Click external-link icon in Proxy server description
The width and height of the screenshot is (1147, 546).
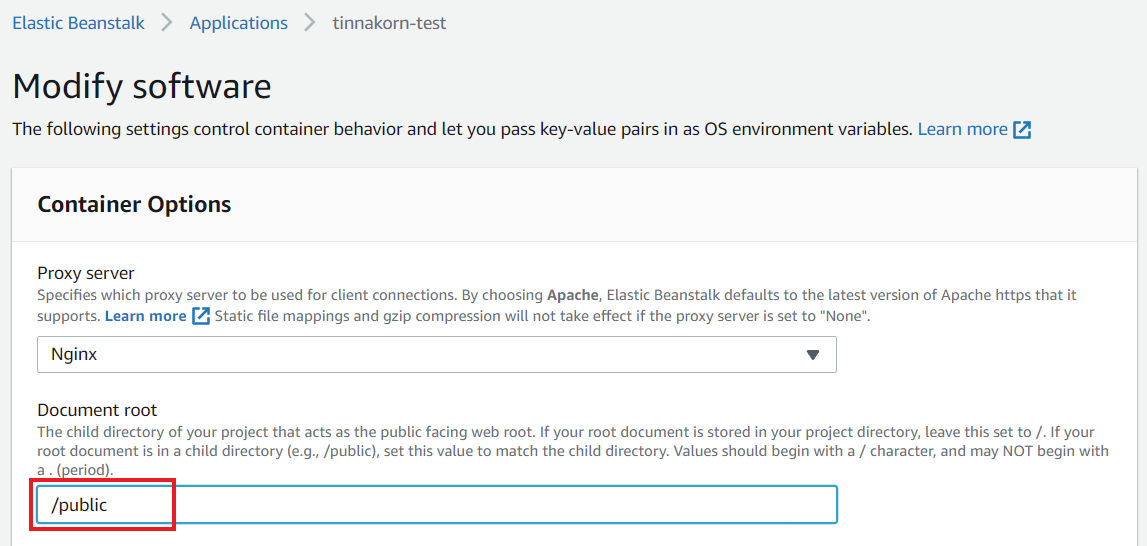point(201,316)
